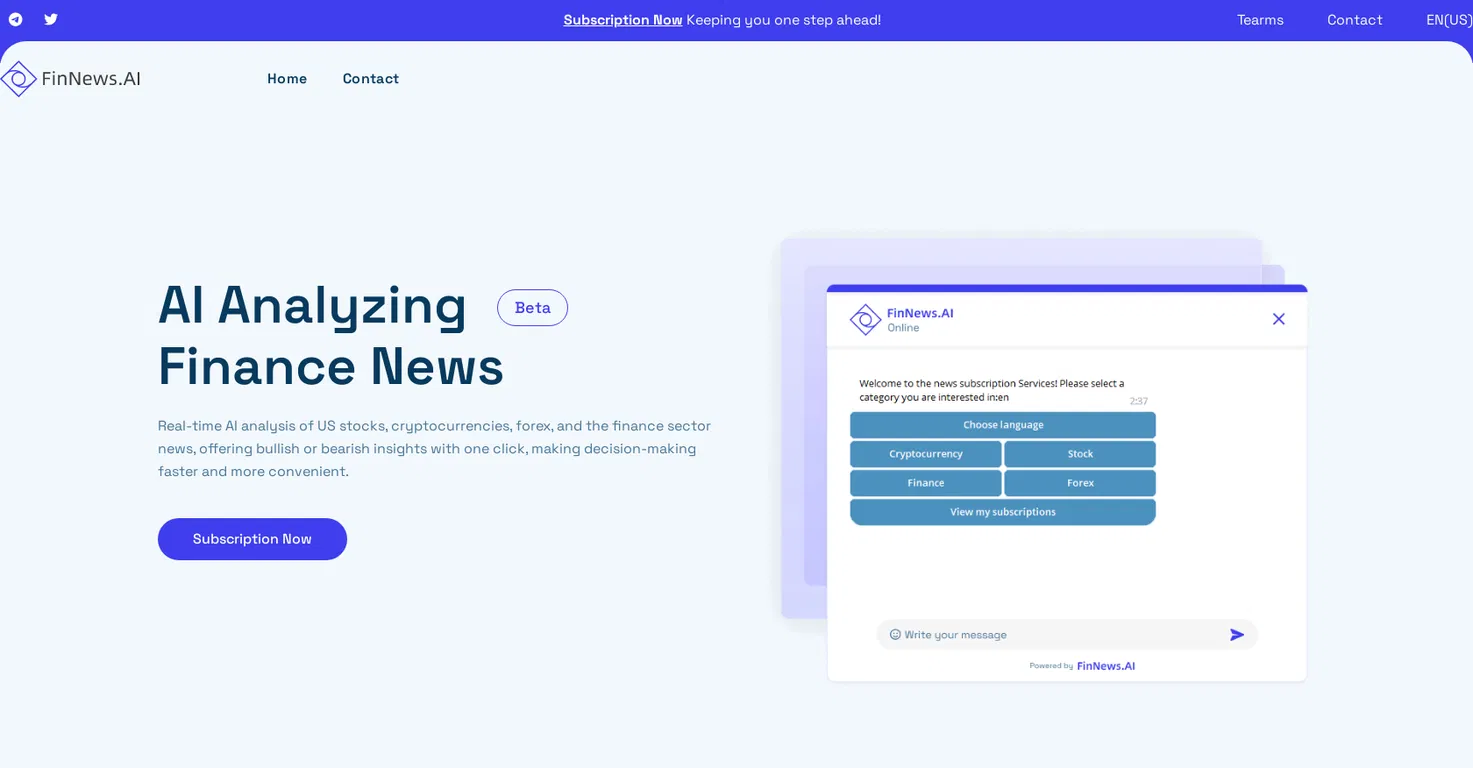Viewport: 1473px width, 768px height.
Task: Click the Real-time AI analysis description paragraph
Action: click(435, 449)
